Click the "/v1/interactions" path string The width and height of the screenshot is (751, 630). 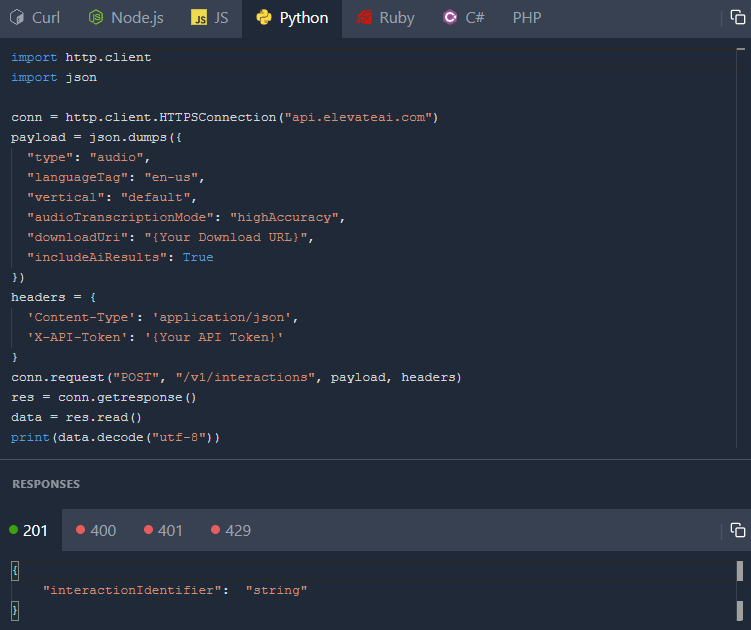tap(245, 378)
